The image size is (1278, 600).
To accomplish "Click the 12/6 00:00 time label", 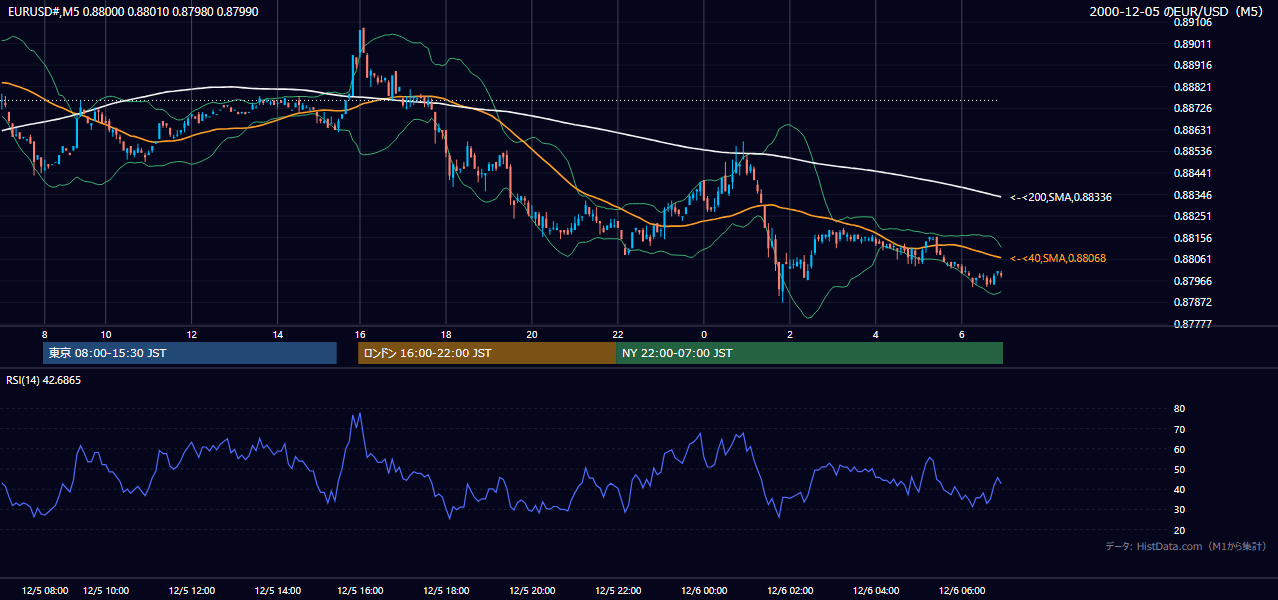I will [704, 591].
